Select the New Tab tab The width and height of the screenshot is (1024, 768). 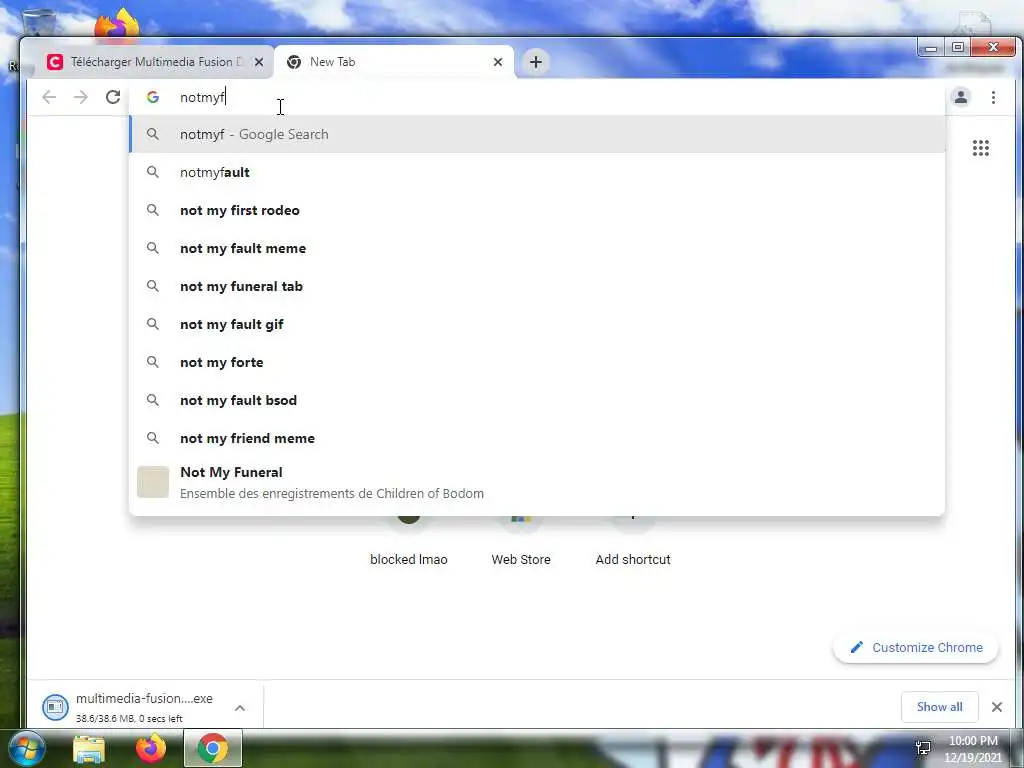coord(392,62)
